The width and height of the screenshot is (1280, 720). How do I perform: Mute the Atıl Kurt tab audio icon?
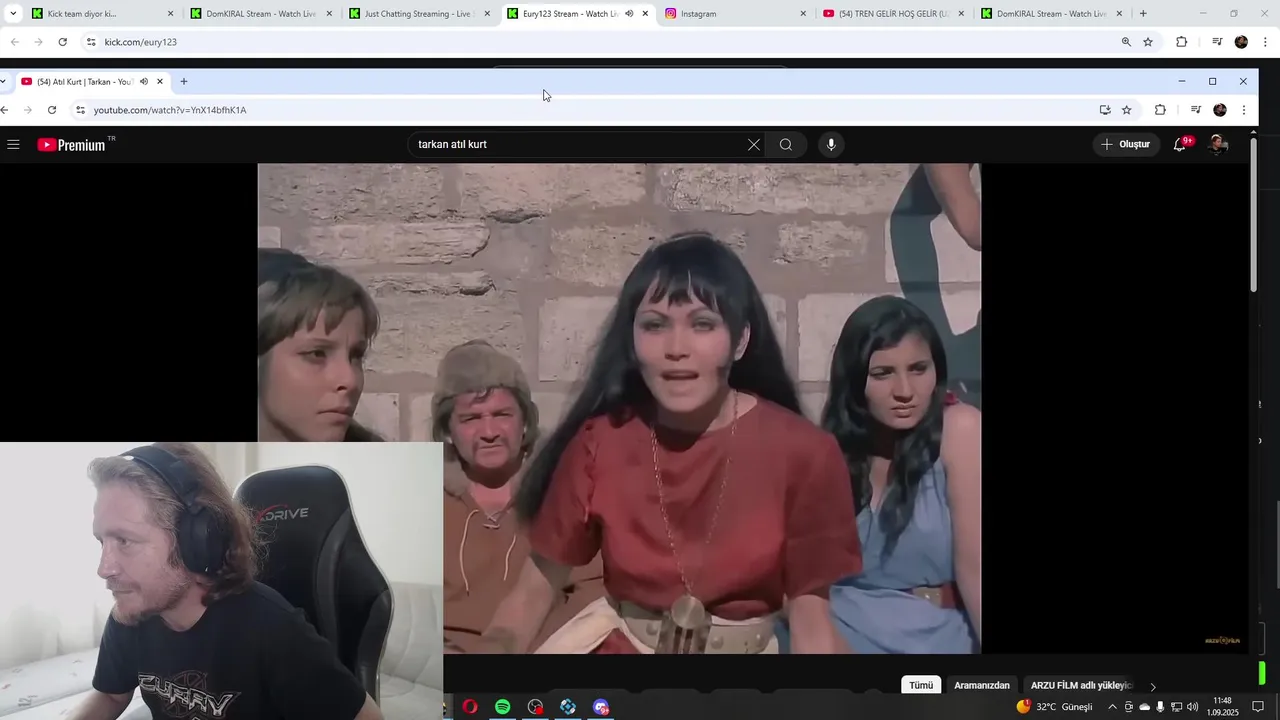144,81
